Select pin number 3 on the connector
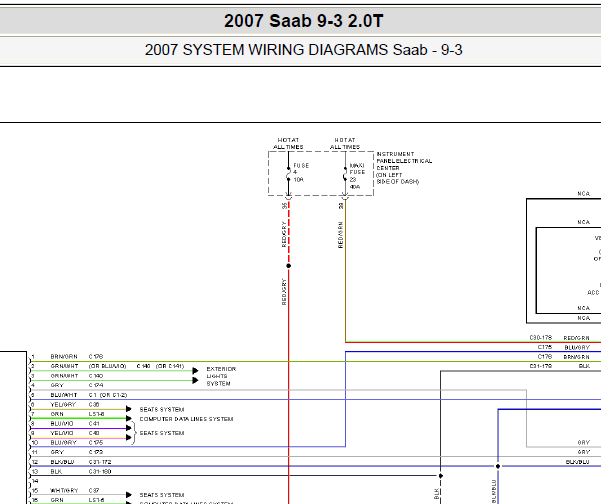Viewport: 601px width, 504px height. pos(33,376)
